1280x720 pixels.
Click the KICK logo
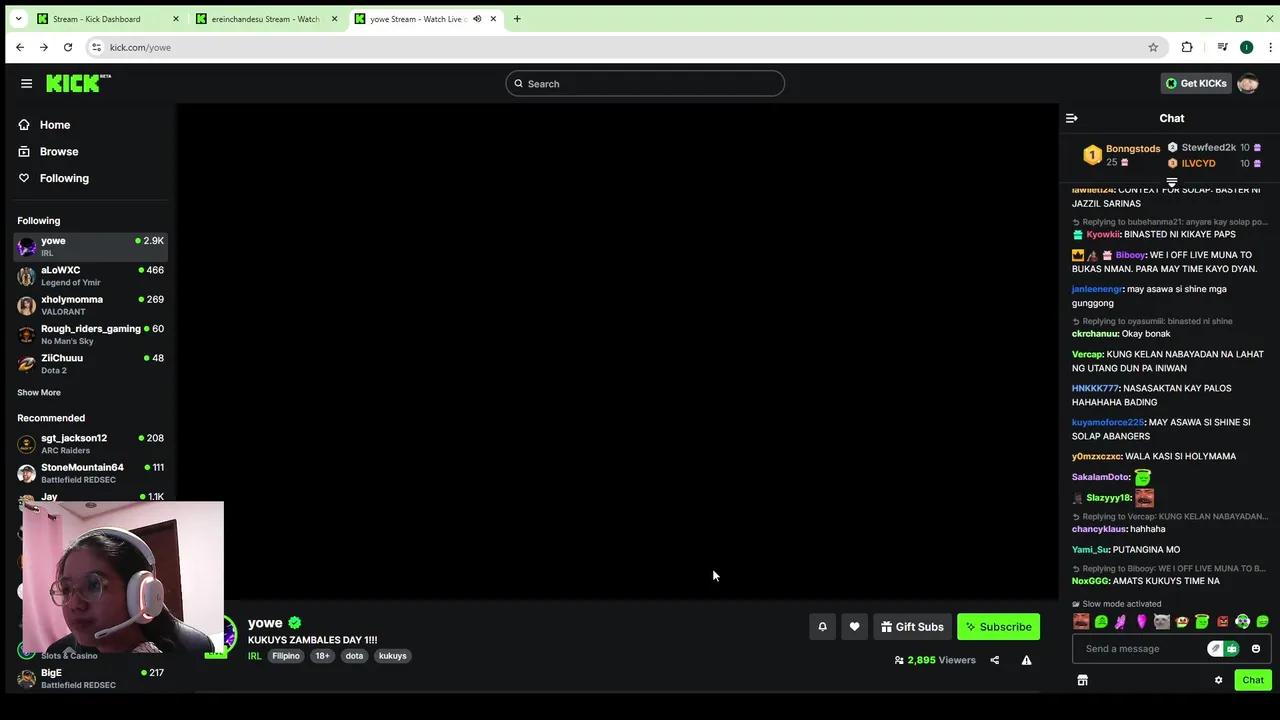(78, 83)
